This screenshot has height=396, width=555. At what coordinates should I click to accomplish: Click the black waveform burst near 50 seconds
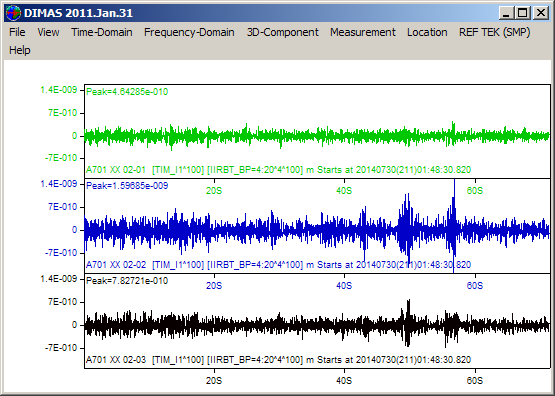click(407, 323)
